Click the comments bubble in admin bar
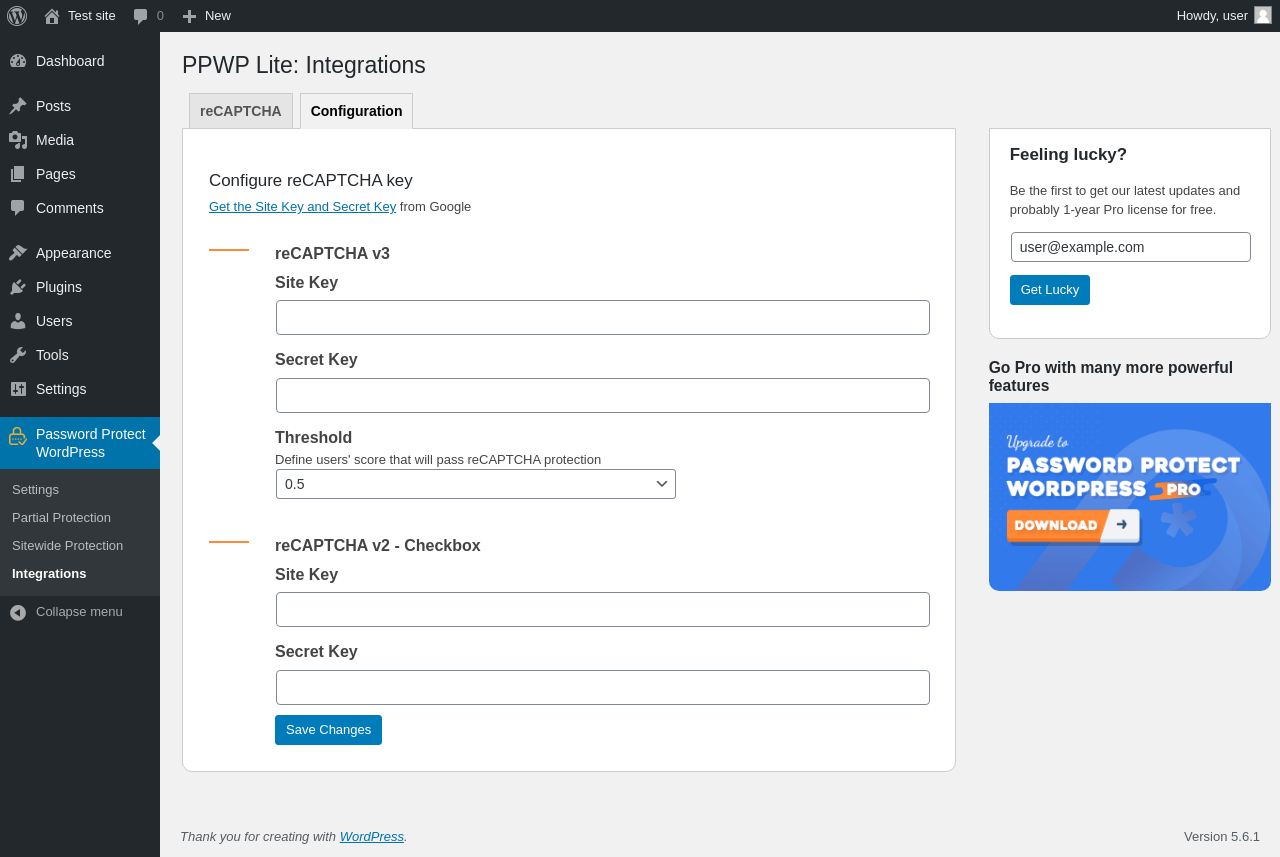Screen dimensions: 1280x857 (141, 16)
